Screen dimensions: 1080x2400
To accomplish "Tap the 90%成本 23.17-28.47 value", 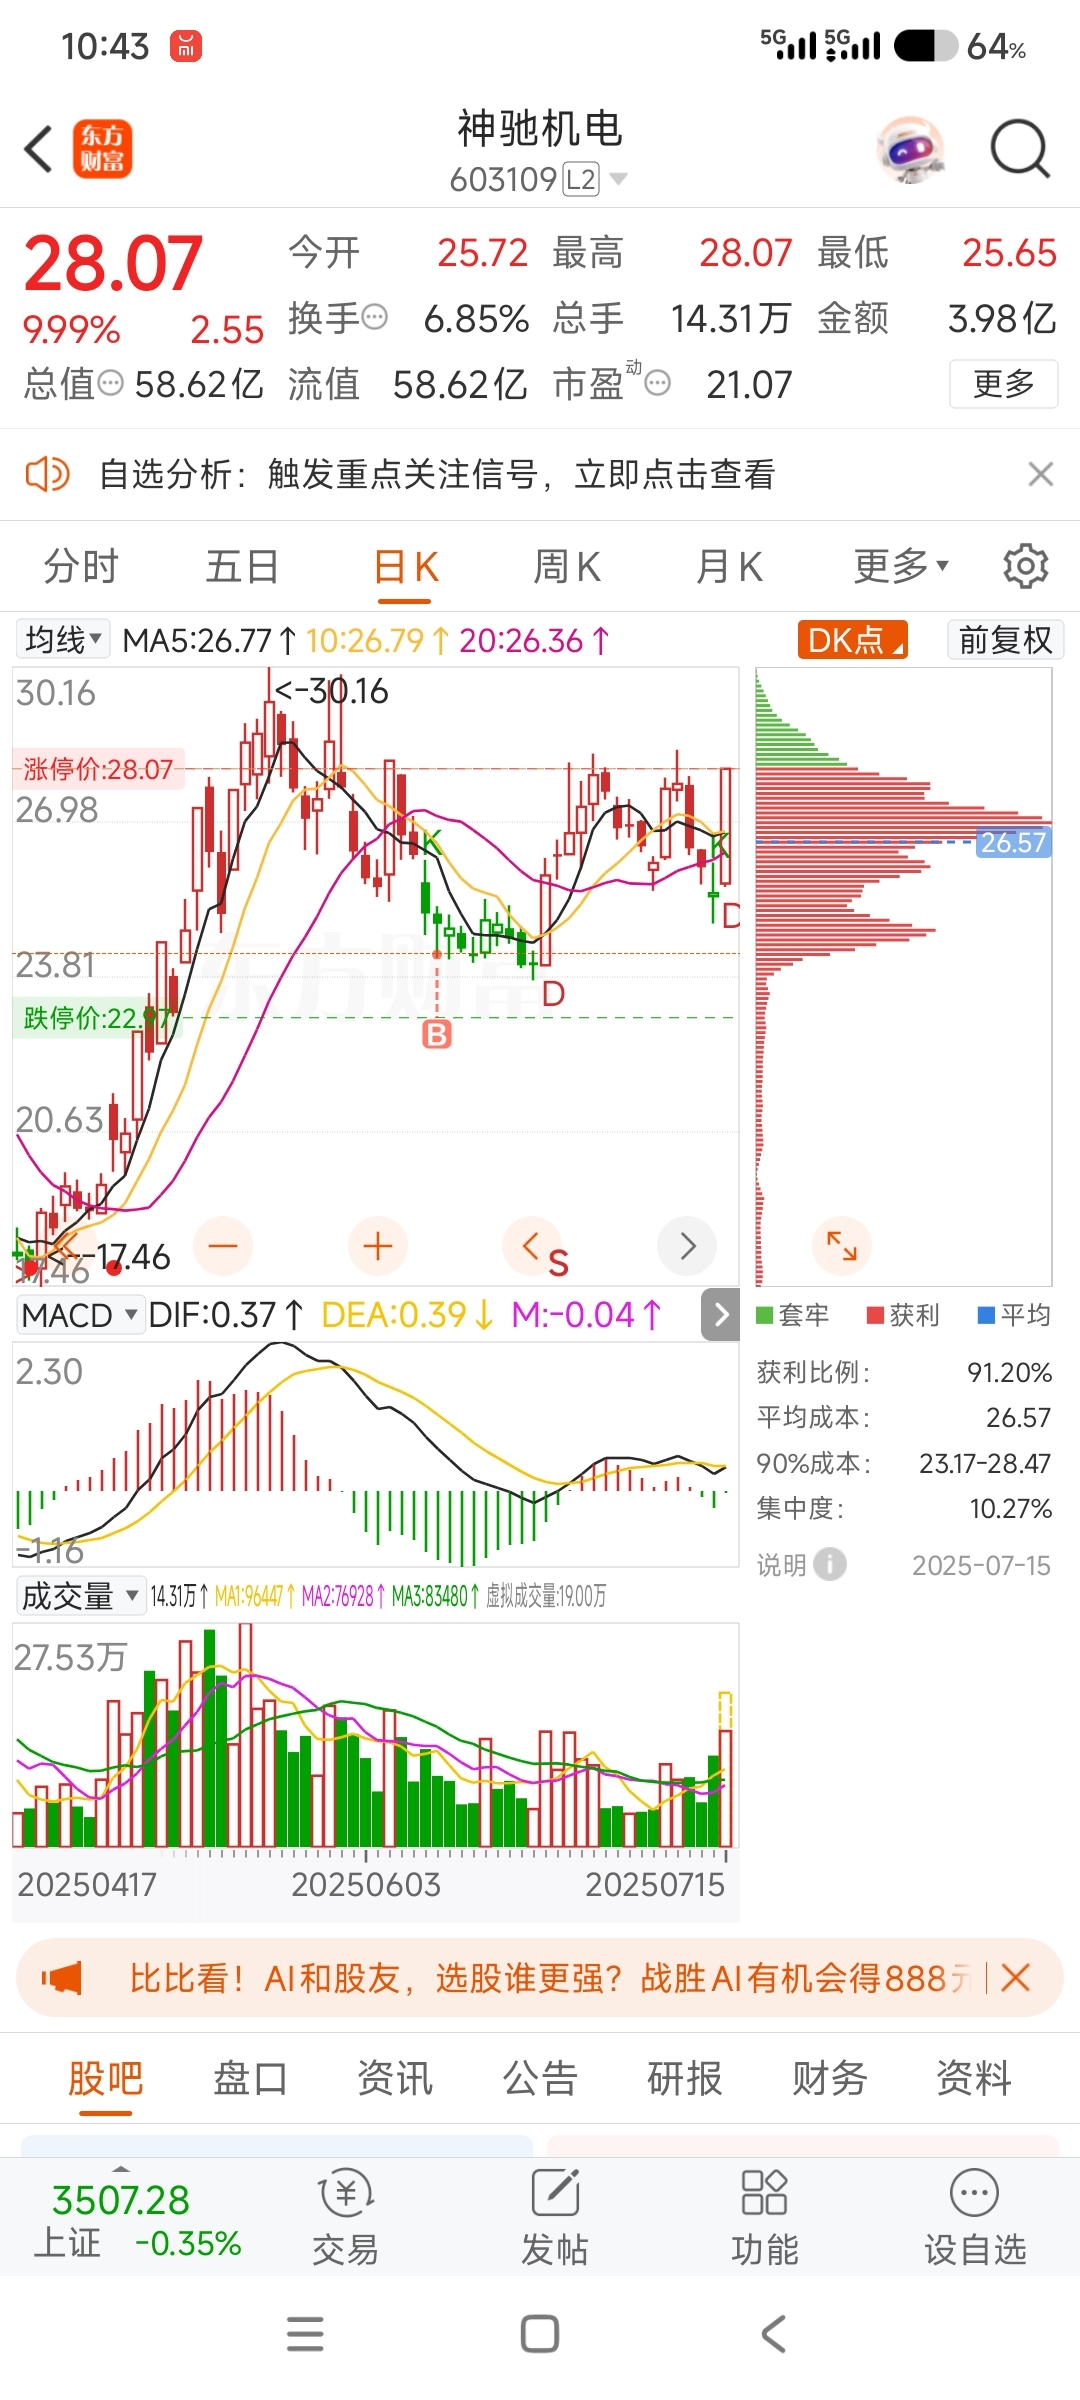I will coord(985,1463).
